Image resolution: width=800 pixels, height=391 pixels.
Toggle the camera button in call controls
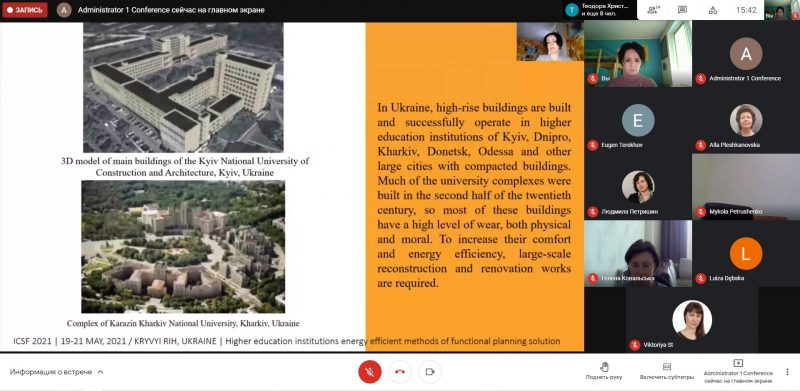(430, 372)
